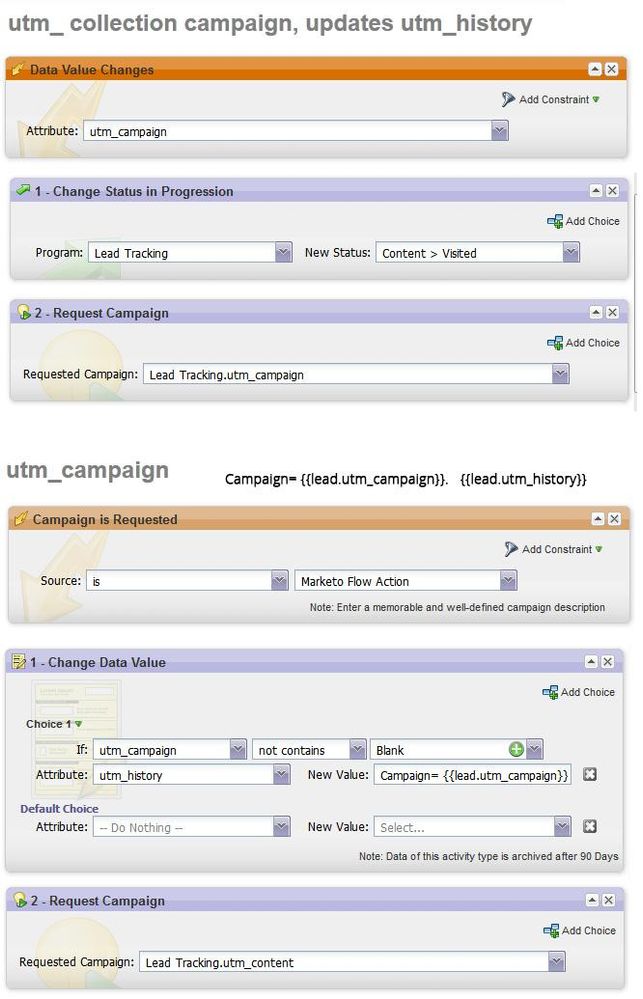Collapse the Change Status in Progression step
643x999 pixels.
click(596, 190)
